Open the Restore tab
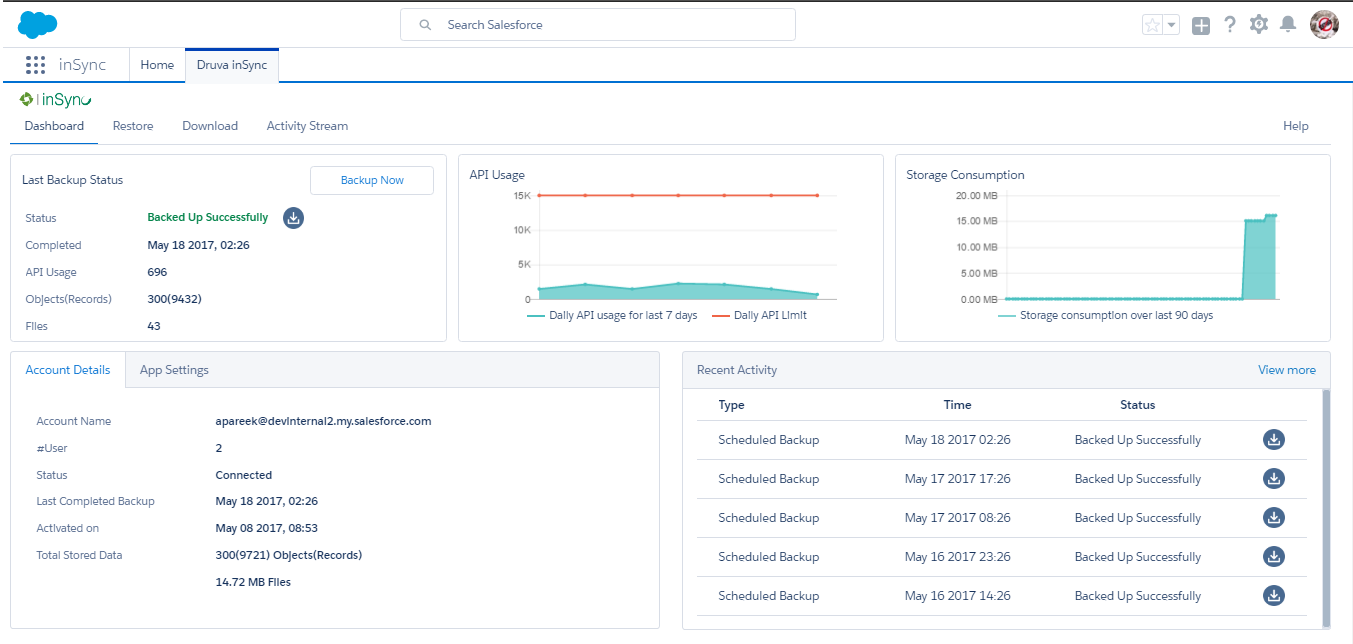 coord(133,126)
